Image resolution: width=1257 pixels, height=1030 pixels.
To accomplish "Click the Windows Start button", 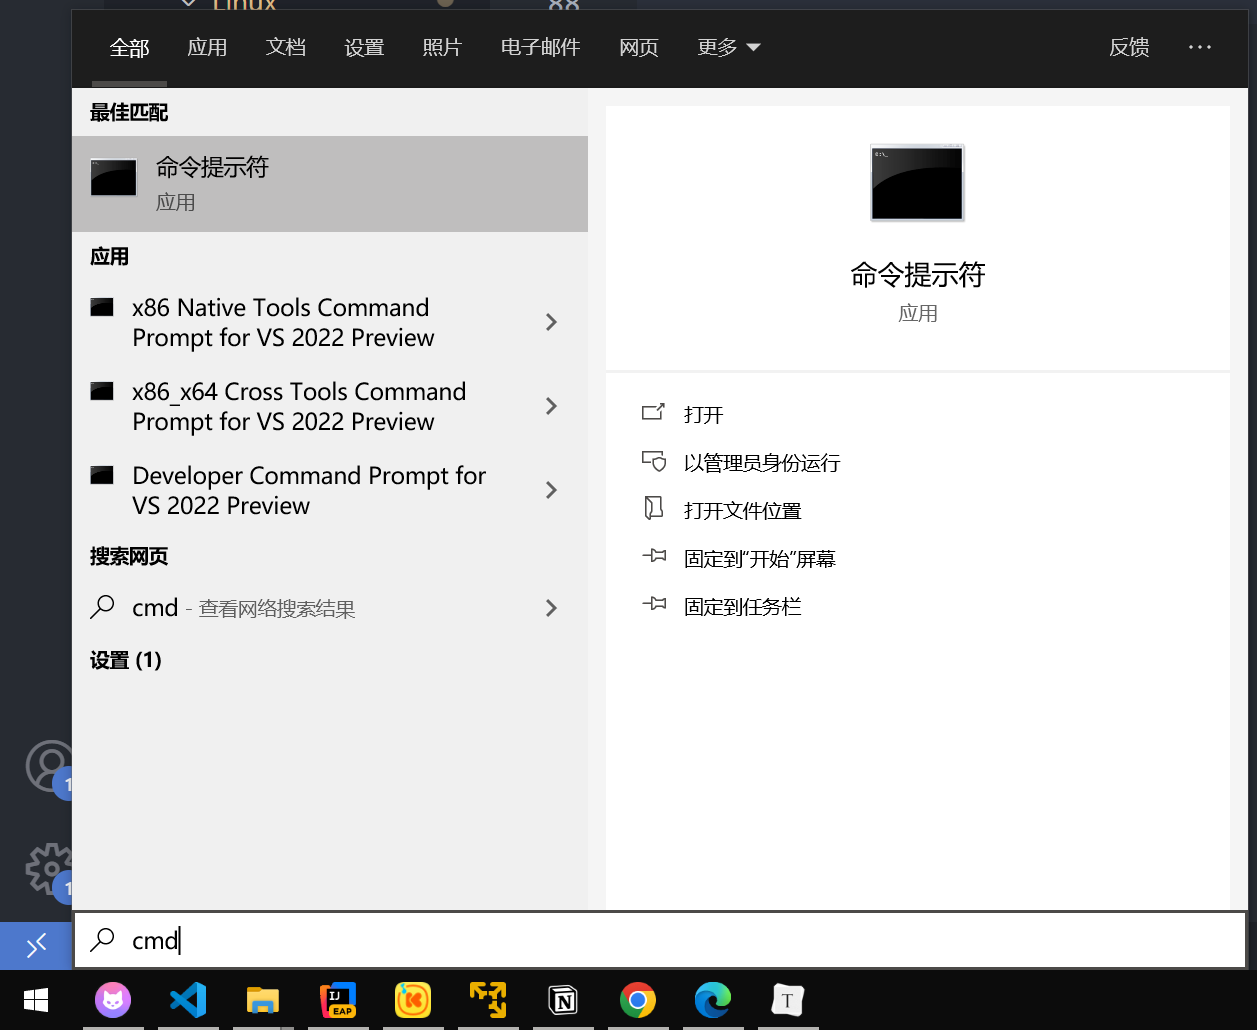I will [36, 999].
